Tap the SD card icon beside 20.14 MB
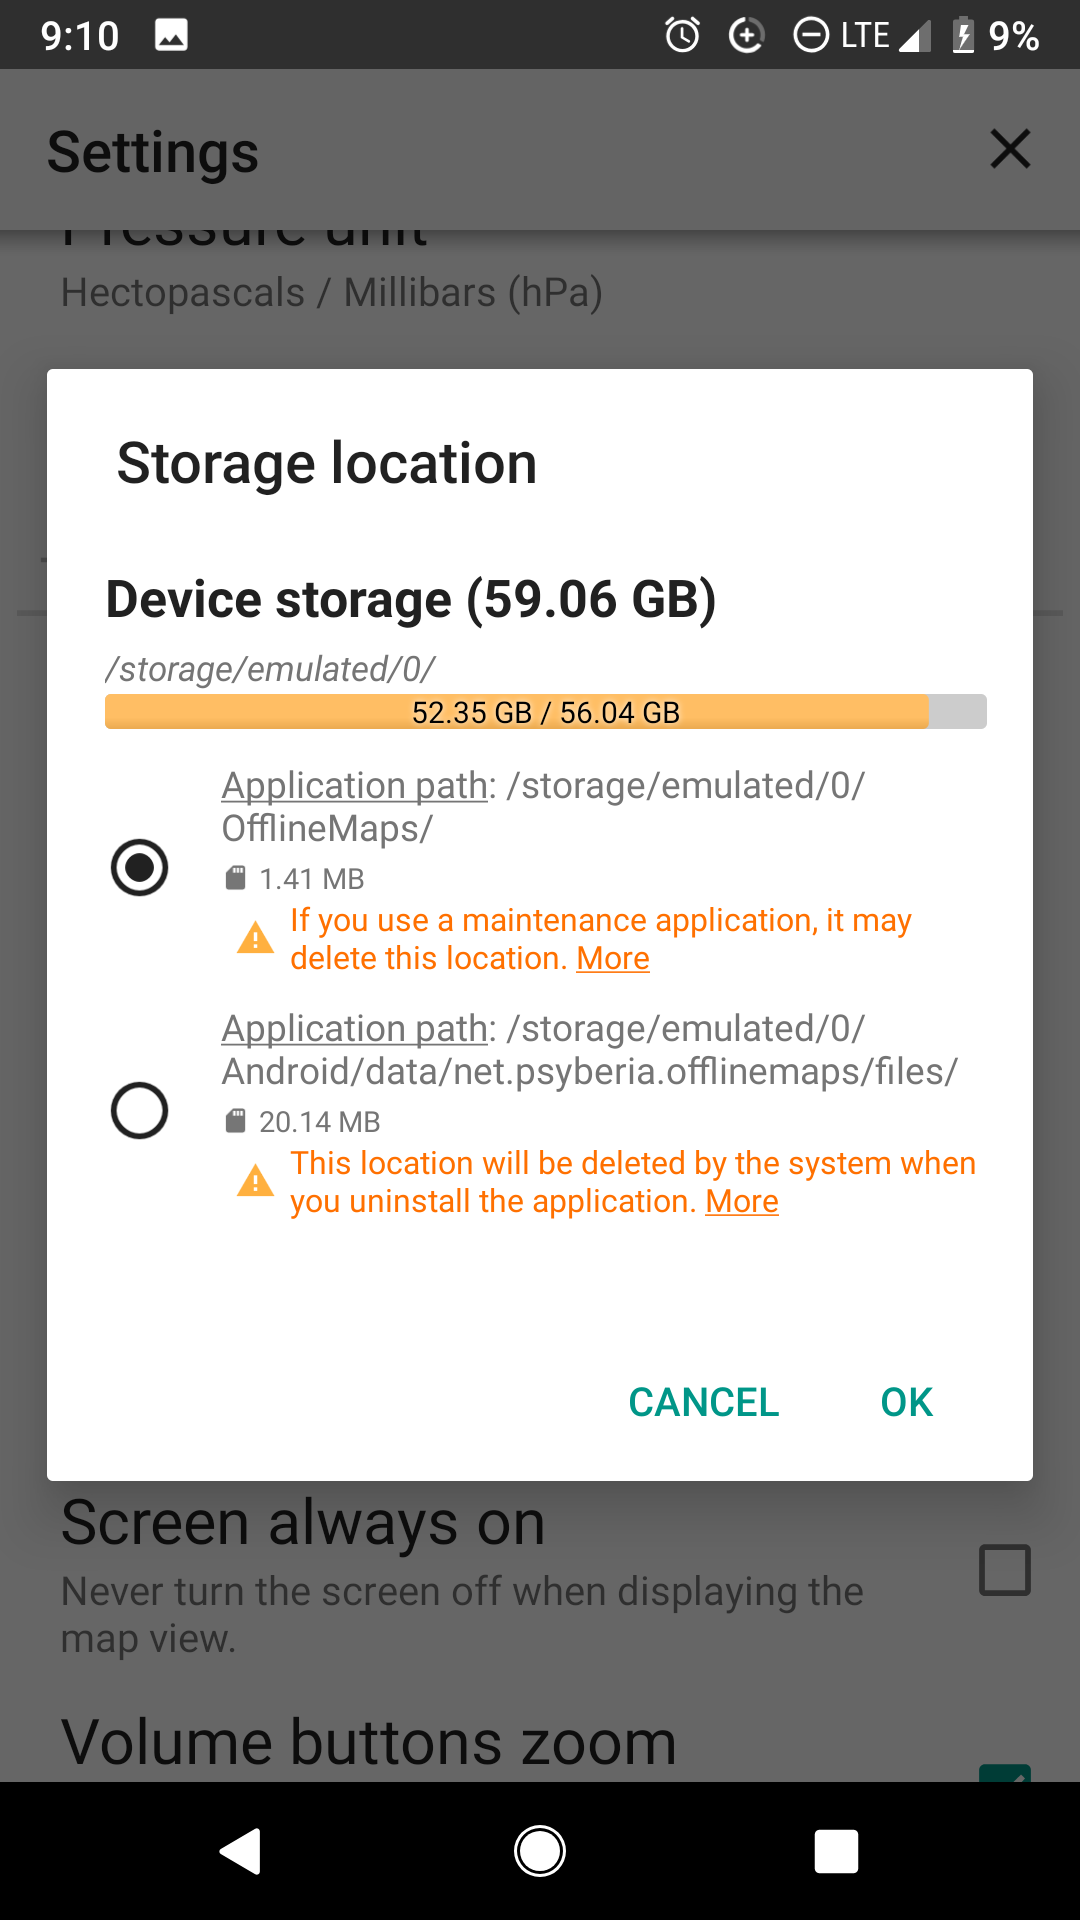 coord(235,1122)
